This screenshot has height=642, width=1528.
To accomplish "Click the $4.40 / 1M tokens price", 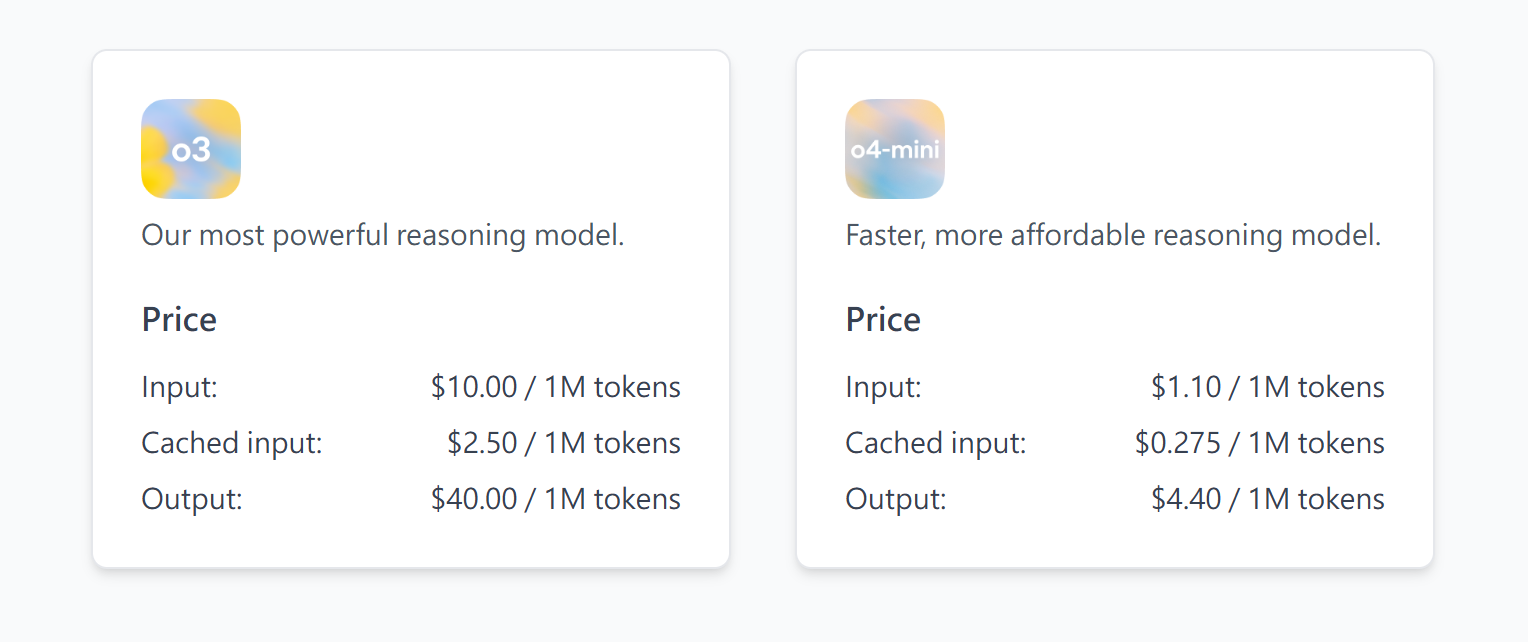I will point(1268,499).
